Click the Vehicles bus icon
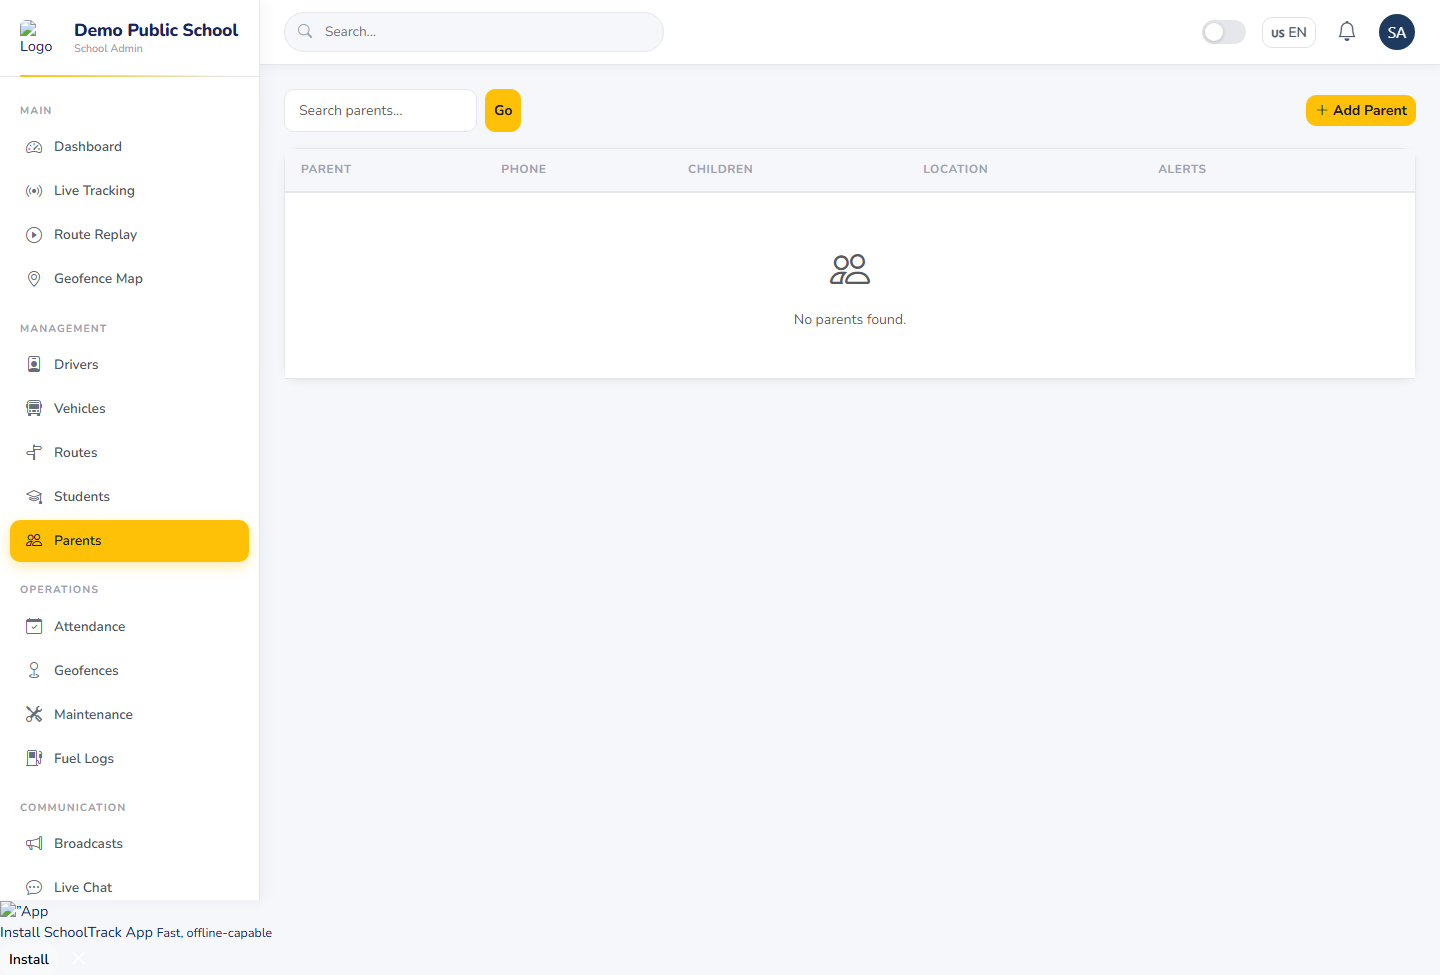This screenshot has width=1440, height=975. point(34,409)
